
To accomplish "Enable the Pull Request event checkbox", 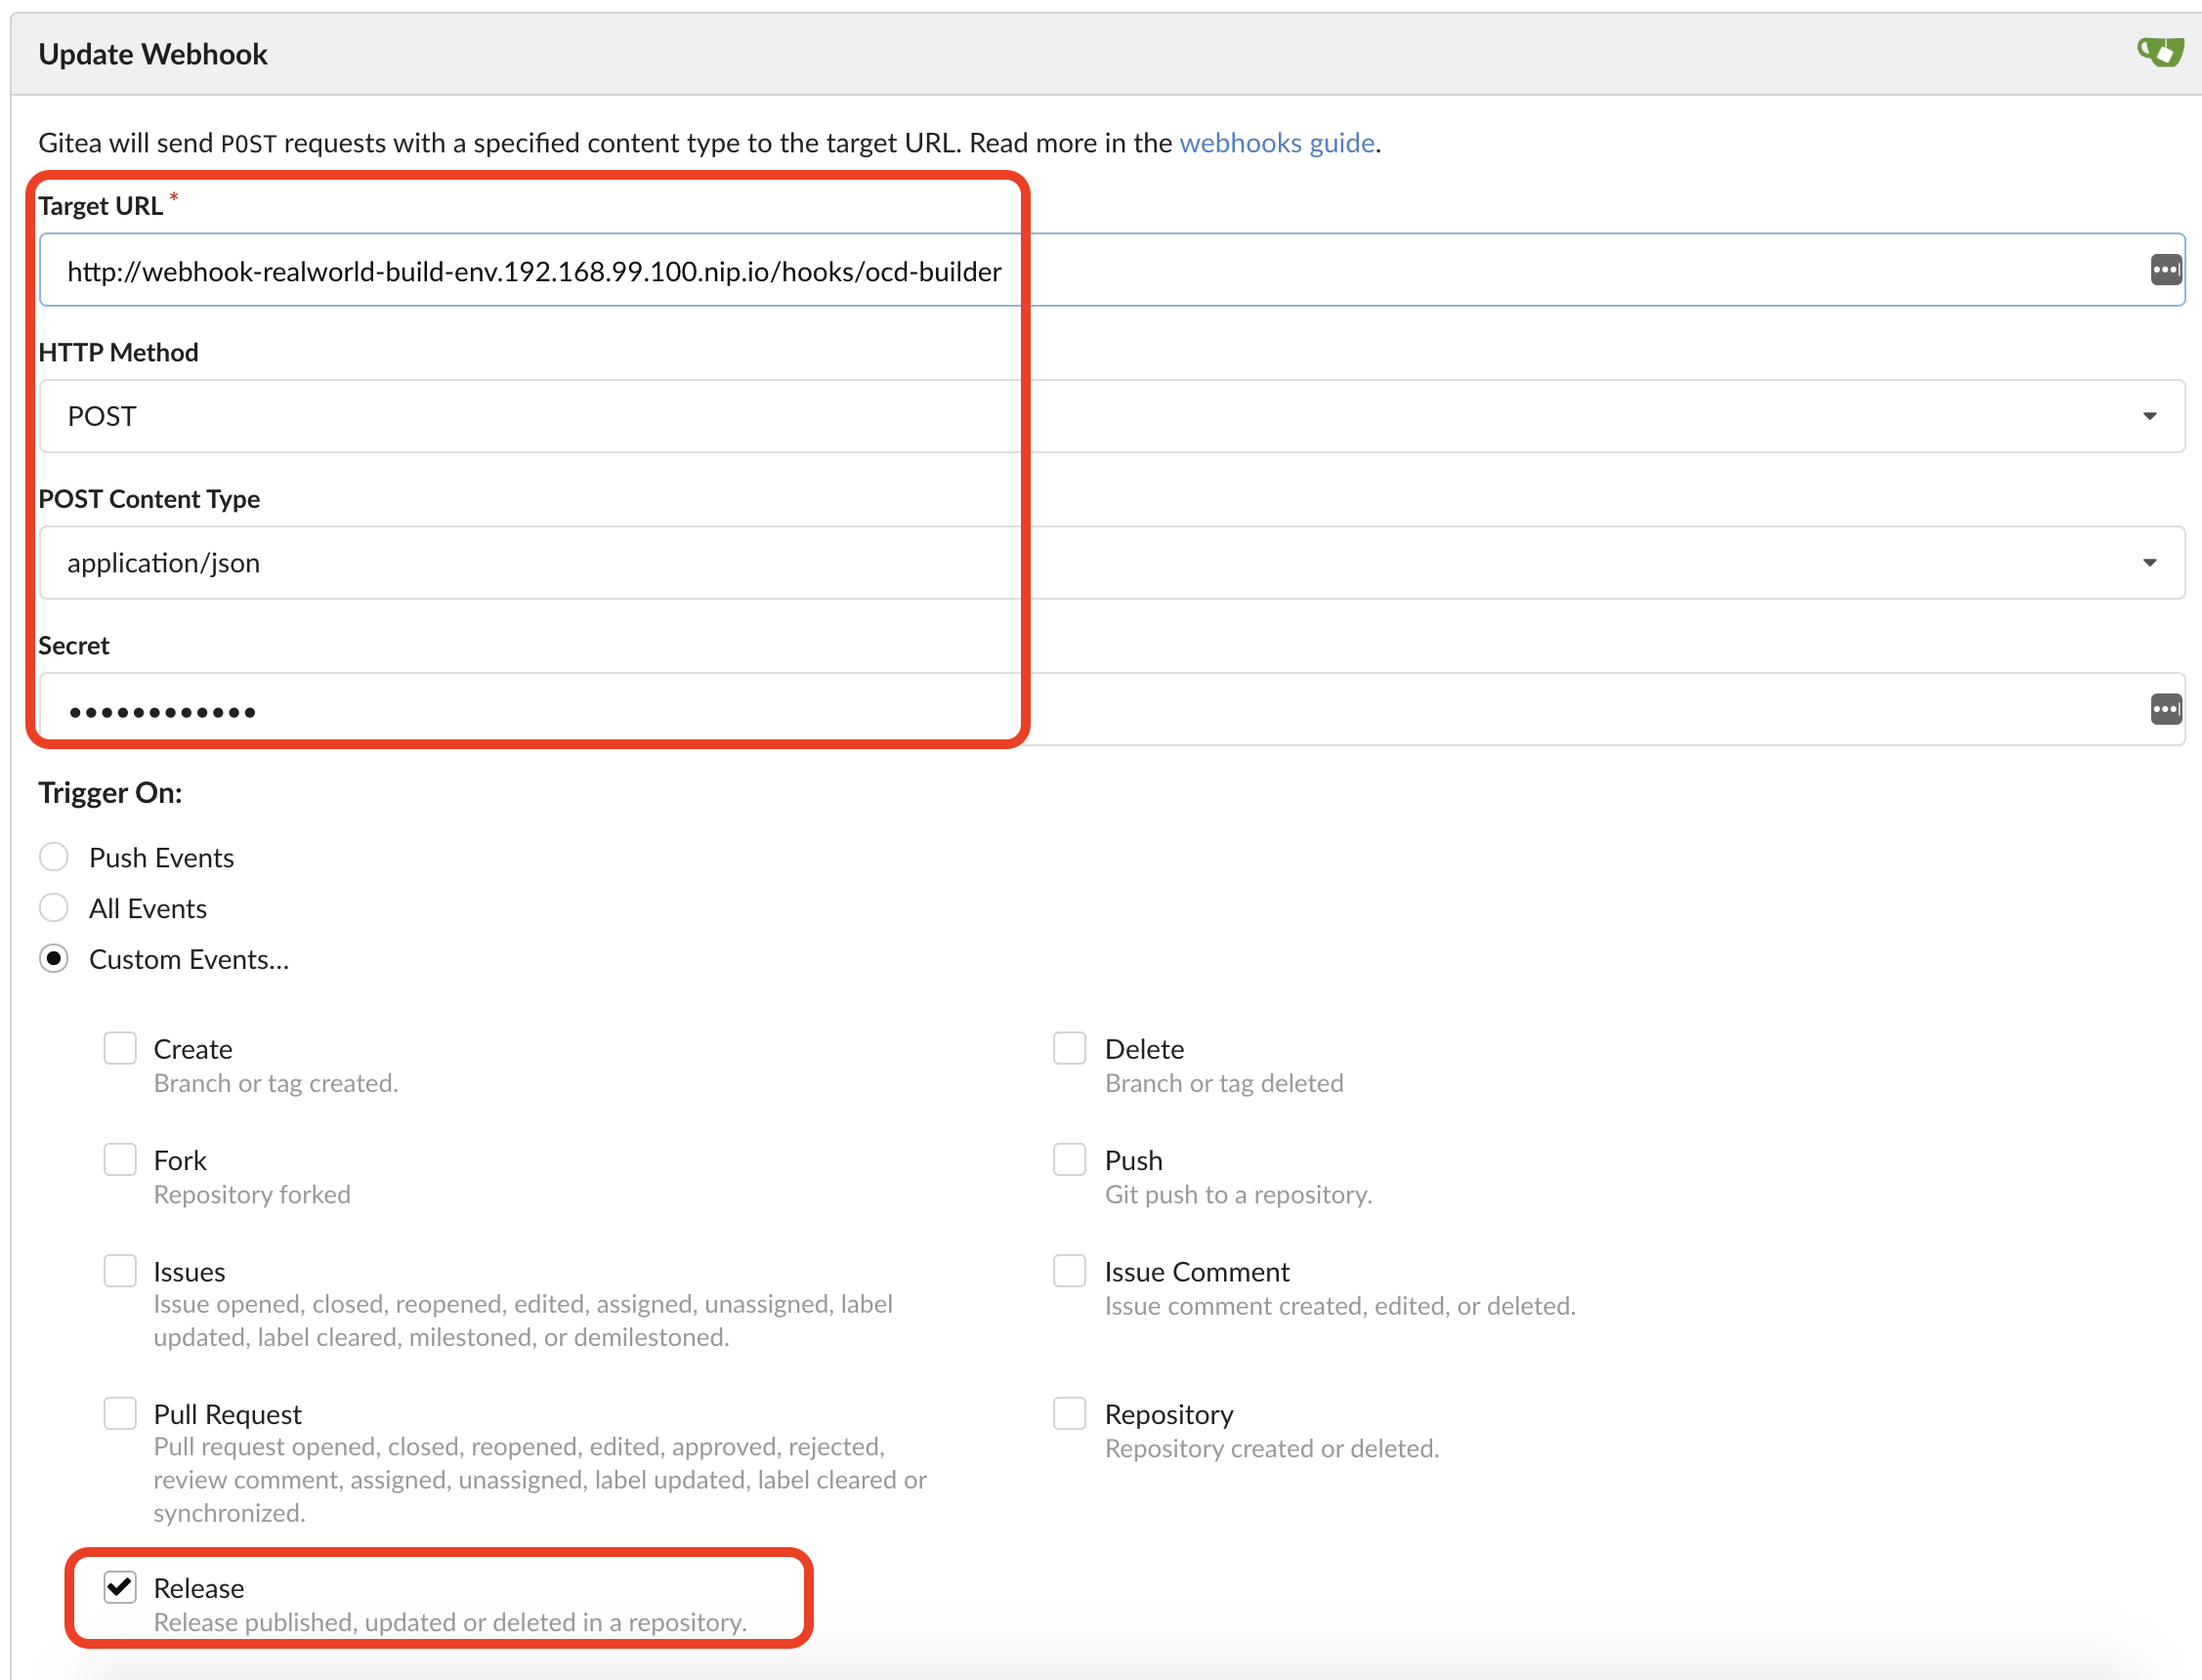I will [120, 1414].
